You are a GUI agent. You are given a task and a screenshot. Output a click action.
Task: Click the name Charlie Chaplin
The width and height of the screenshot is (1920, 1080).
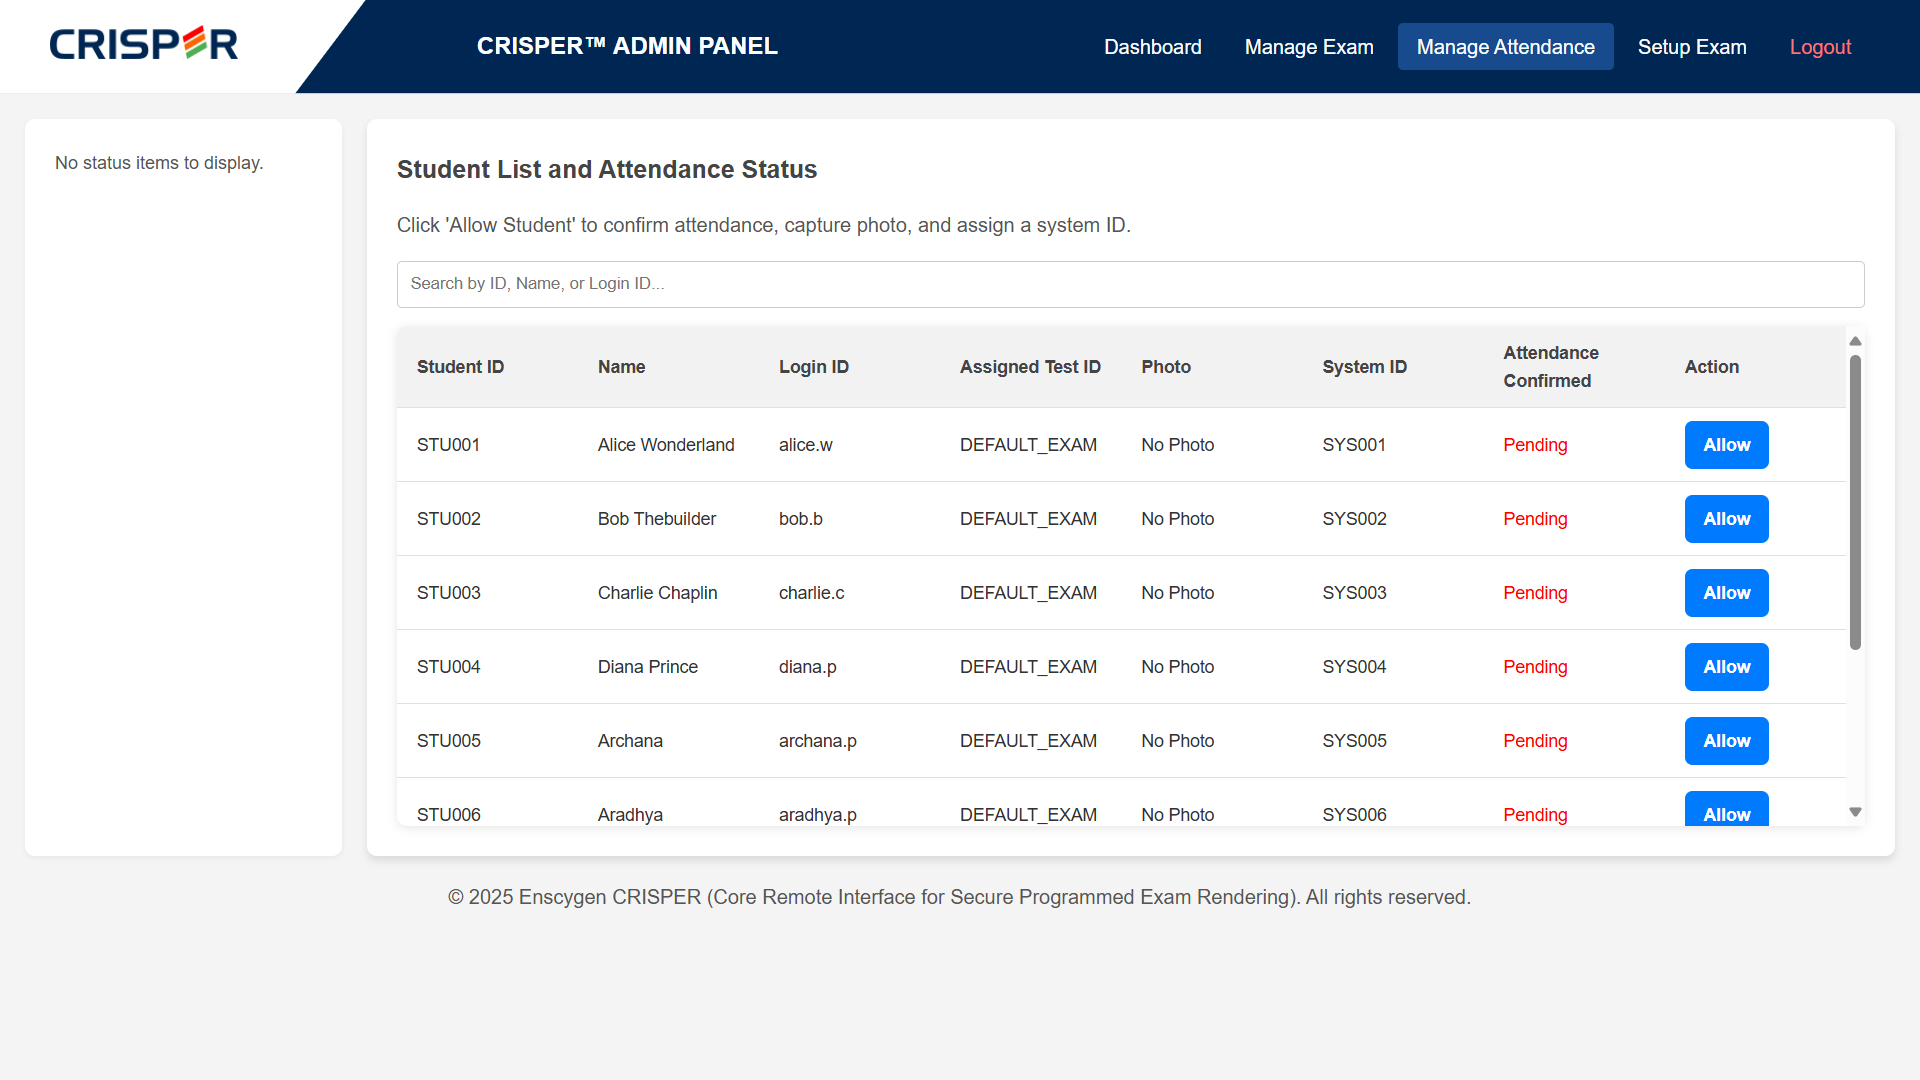point(657,593)
